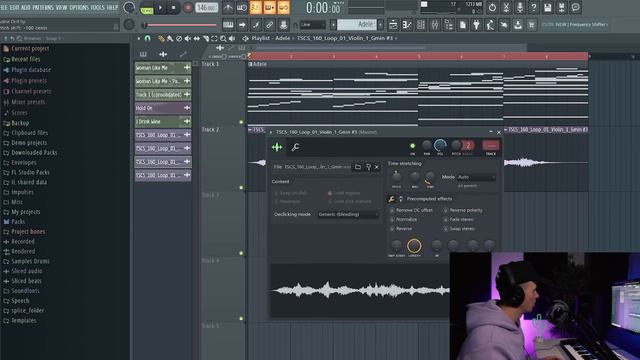Image resolution: width=640 pixels, height=360 pixels.
Task: Toggle the 3-2-1 countdown button
Action: [x=256, y=7]
